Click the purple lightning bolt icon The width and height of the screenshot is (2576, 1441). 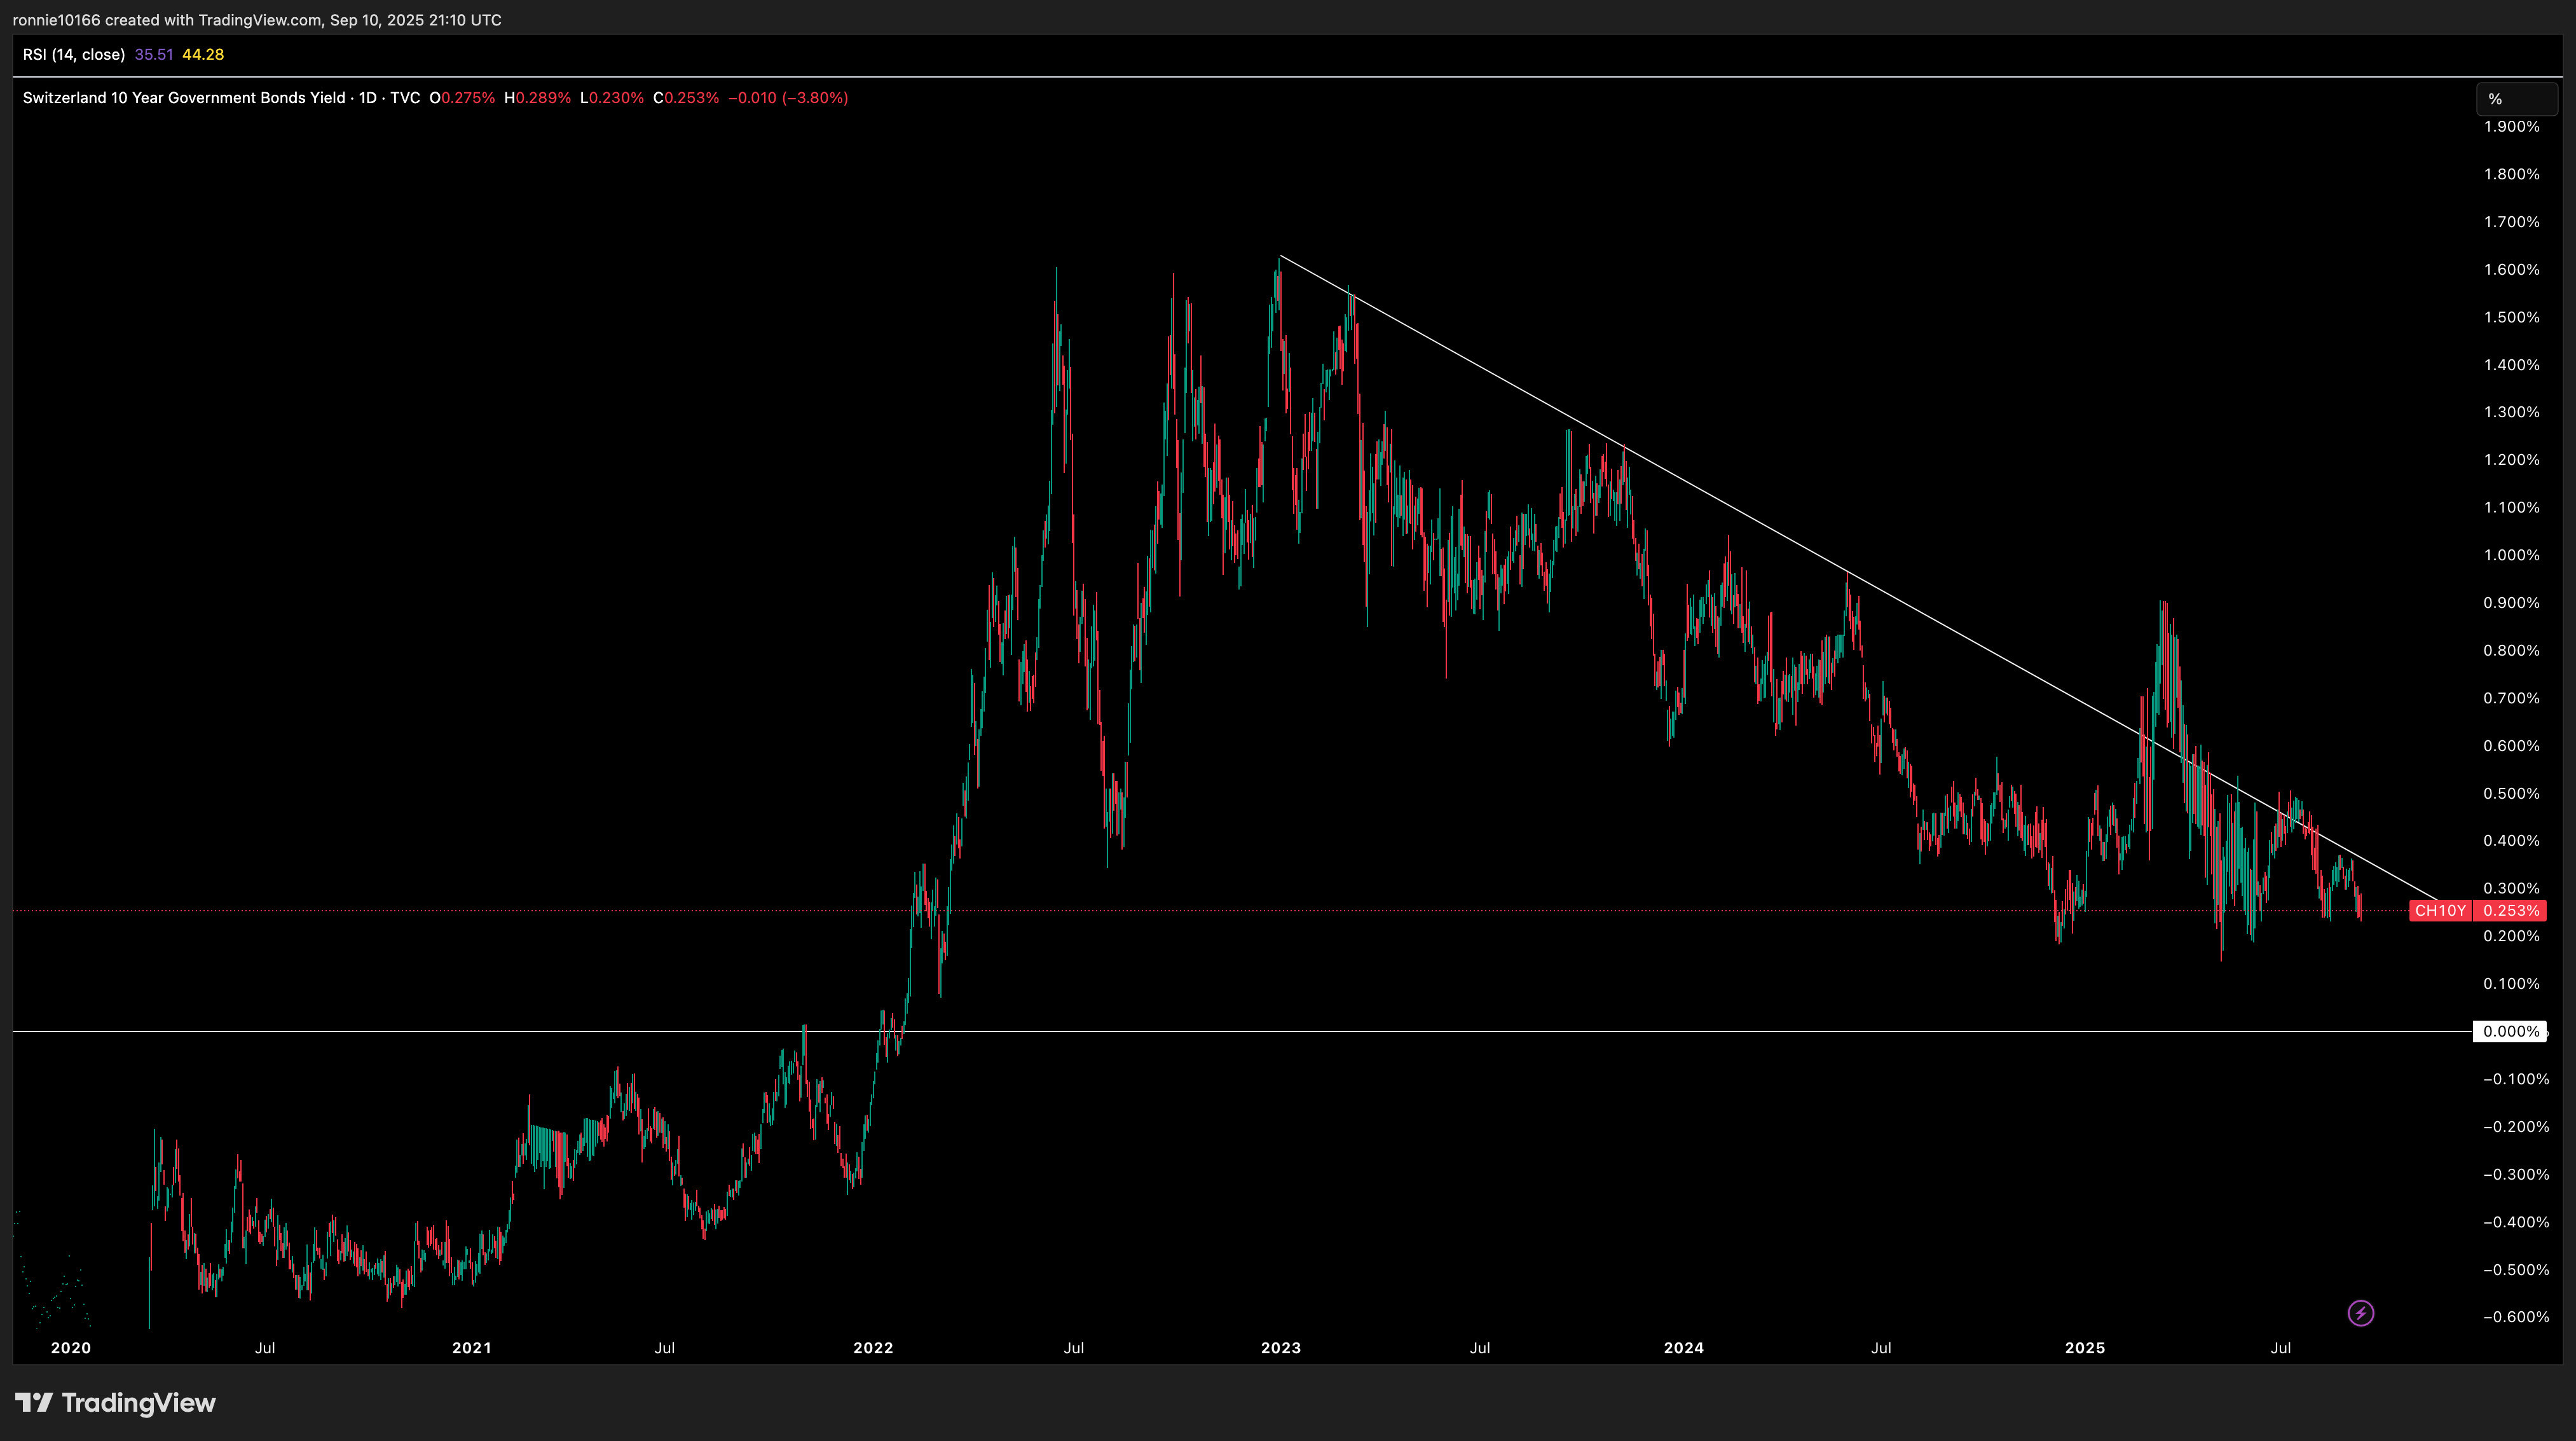coord(2360,1313)
